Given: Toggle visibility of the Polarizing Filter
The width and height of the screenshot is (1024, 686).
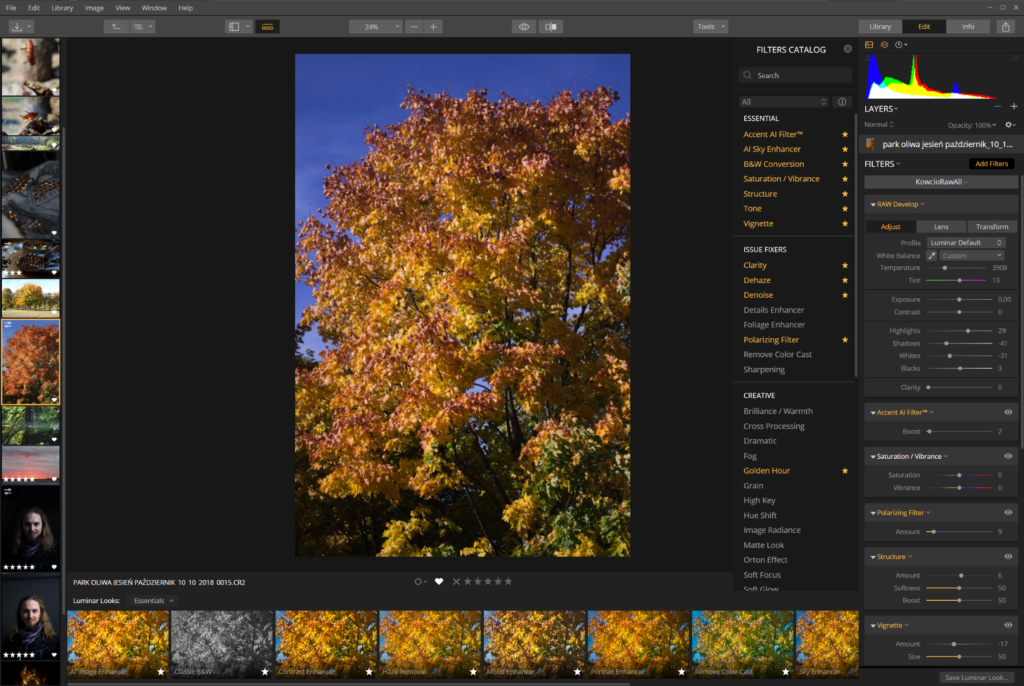Looking at the screenshot, I should [x=1008, y=512].
